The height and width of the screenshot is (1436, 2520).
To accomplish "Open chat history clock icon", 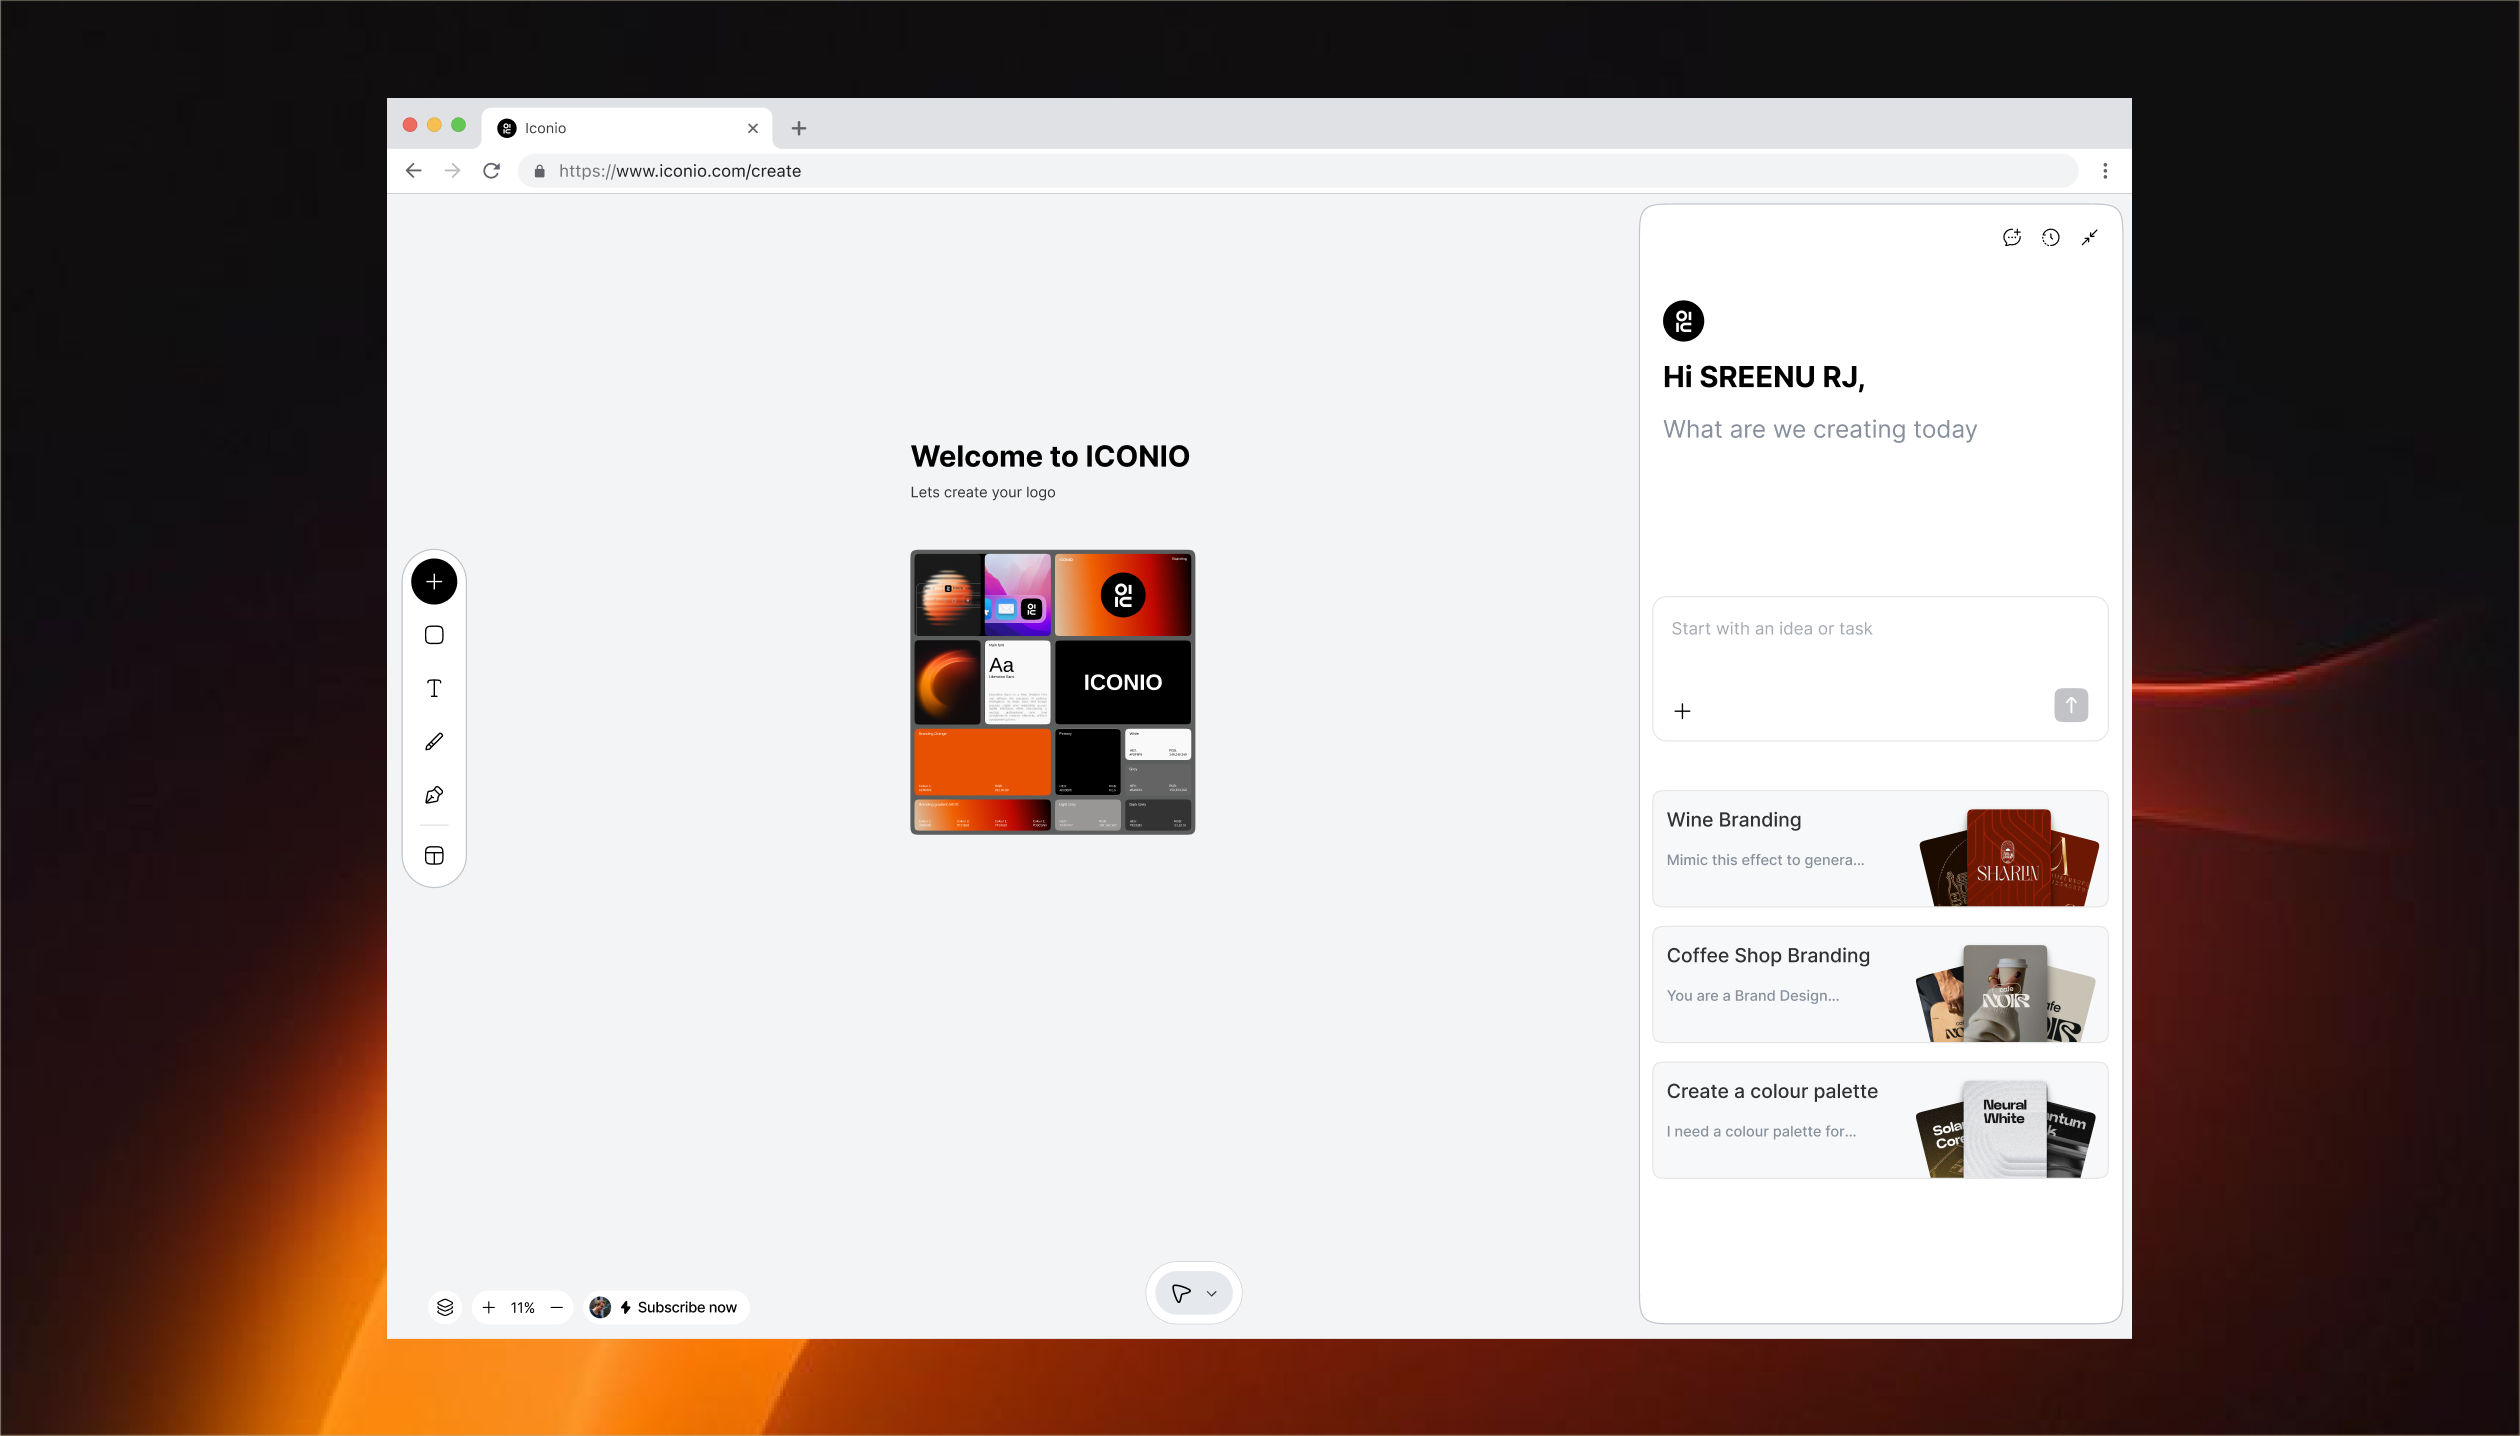I will (x=2051, y=237).
